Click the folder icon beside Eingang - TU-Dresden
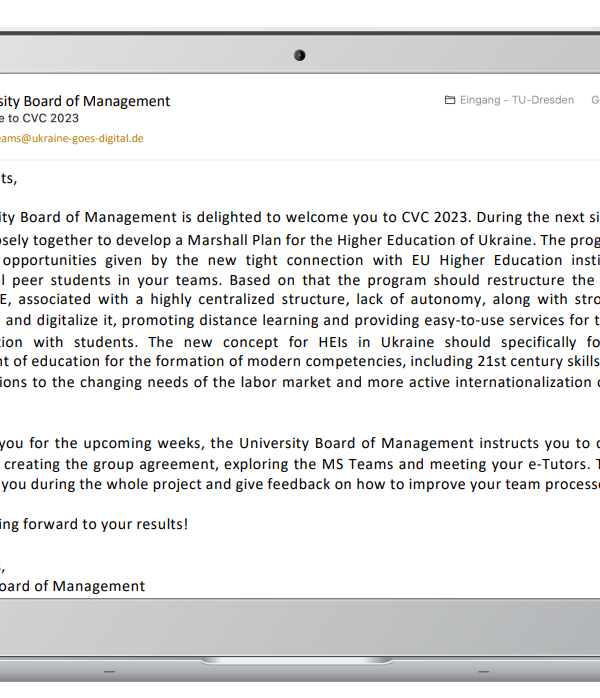600x698 pixels. coord(450,100)
